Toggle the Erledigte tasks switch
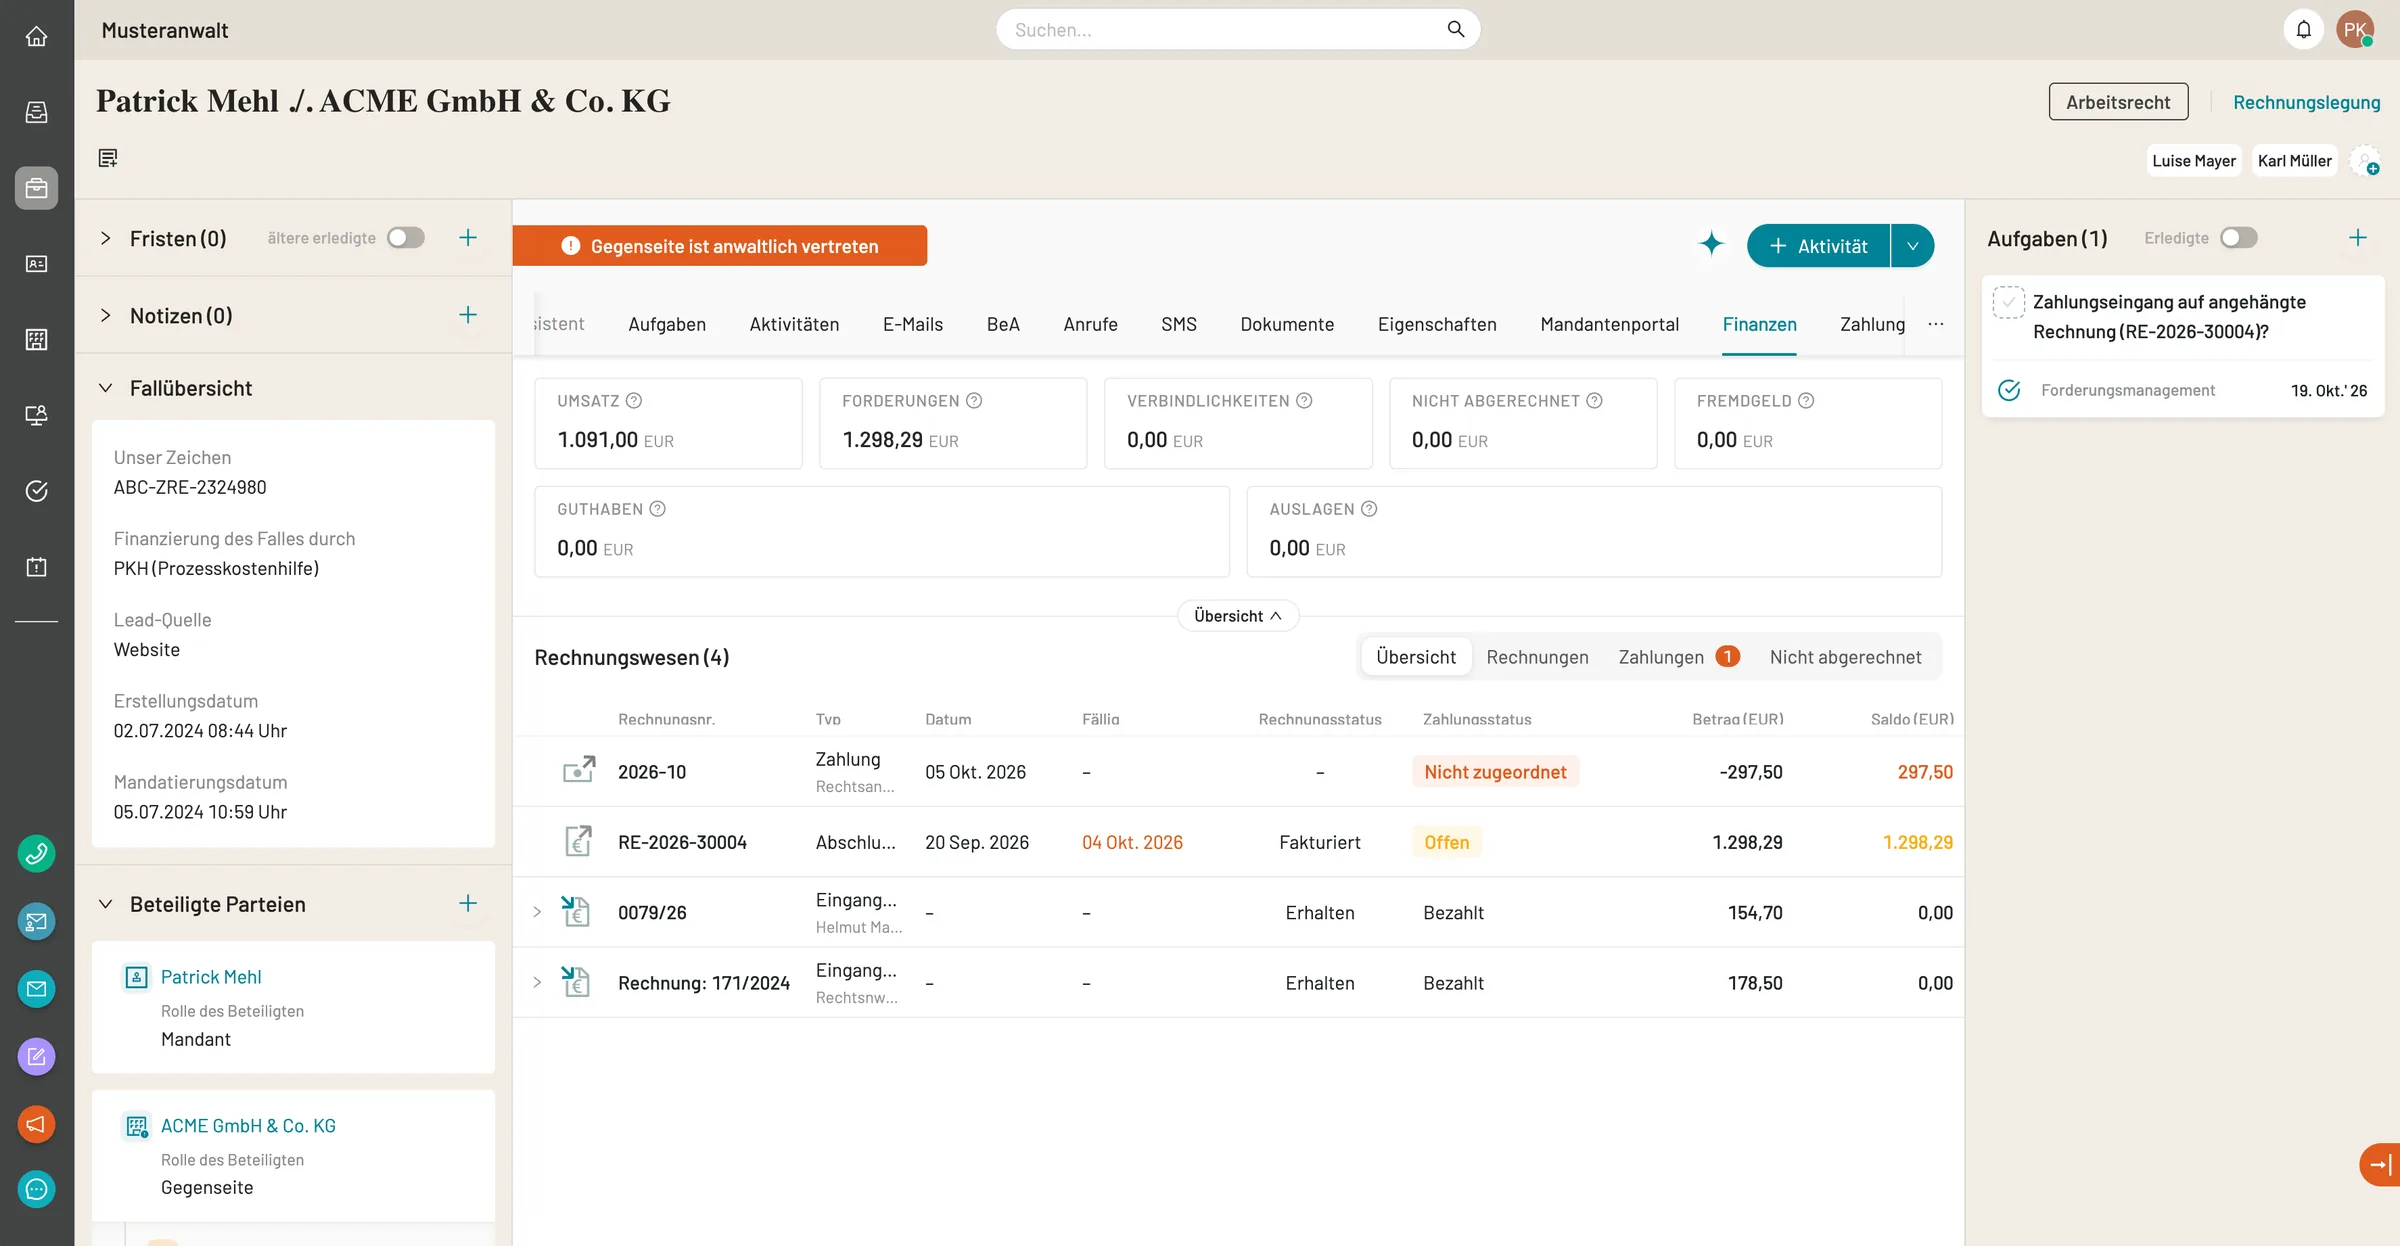Viewport: 2400px width, 1246px height. pos(2239,238)
